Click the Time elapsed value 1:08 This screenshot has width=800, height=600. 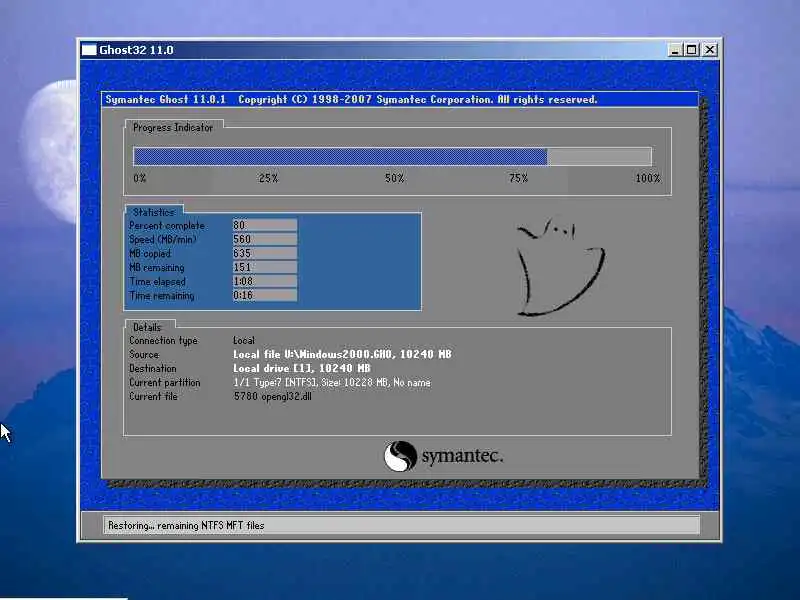click(x=265, y=281)
